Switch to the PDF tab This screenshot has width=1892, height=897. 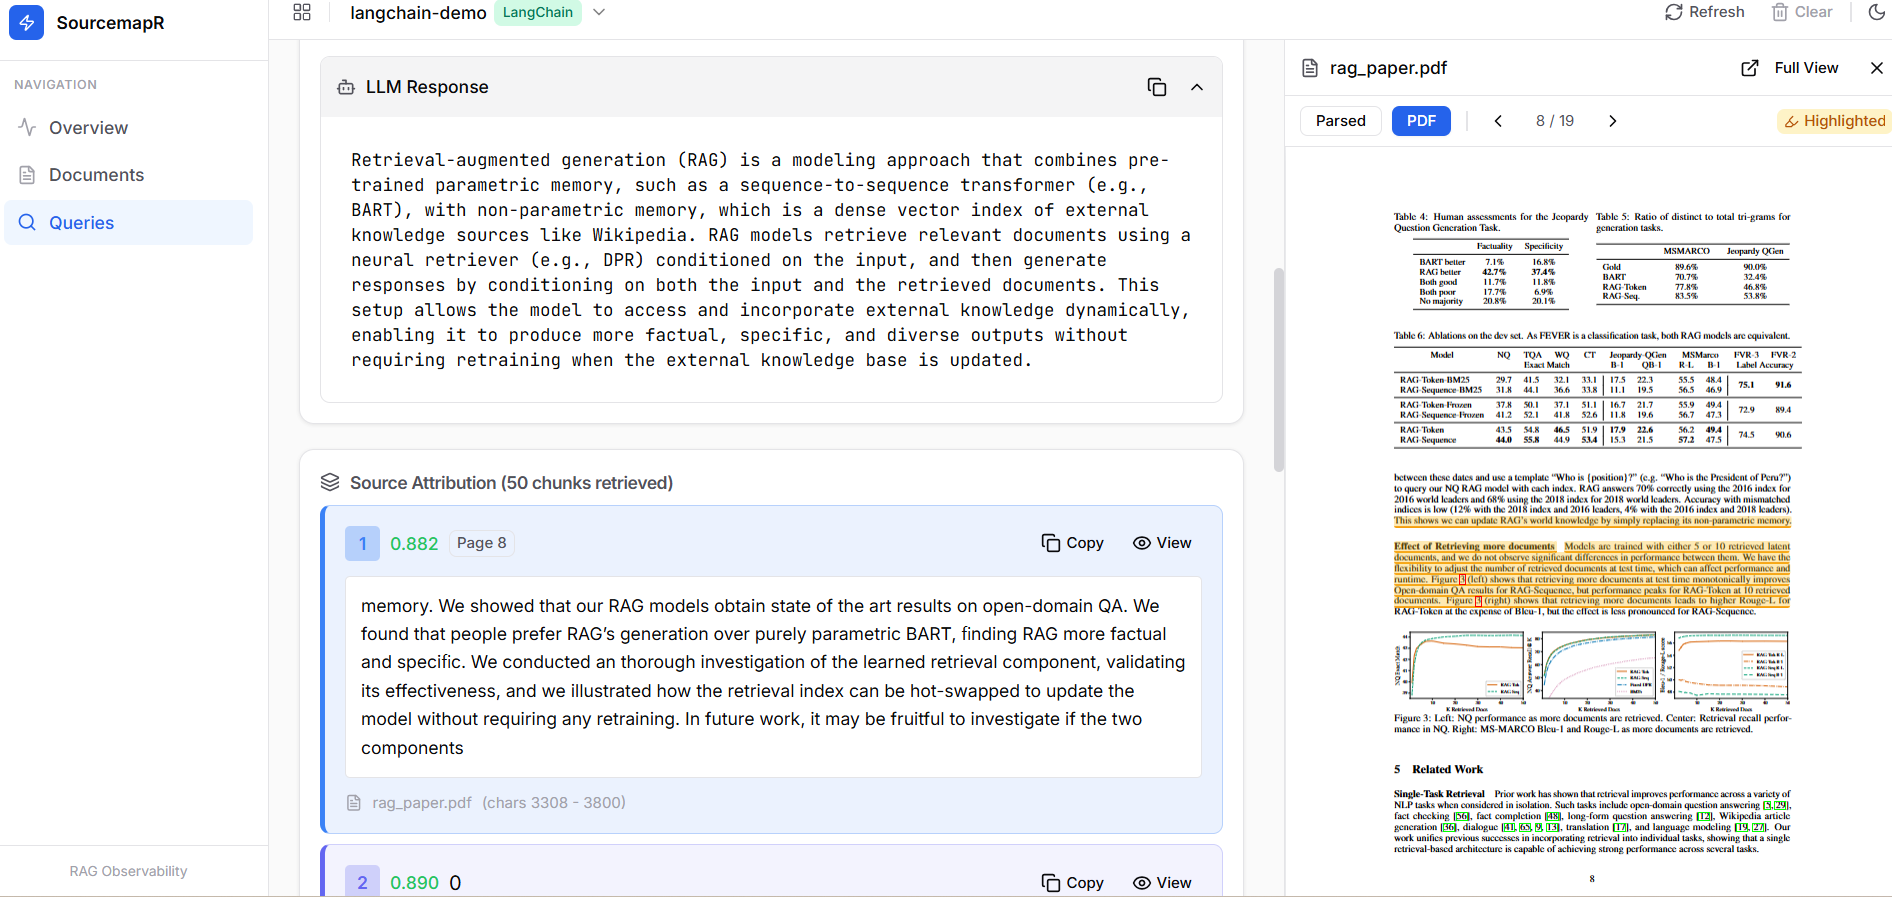pyautogui.click(x=1420, y=121)
